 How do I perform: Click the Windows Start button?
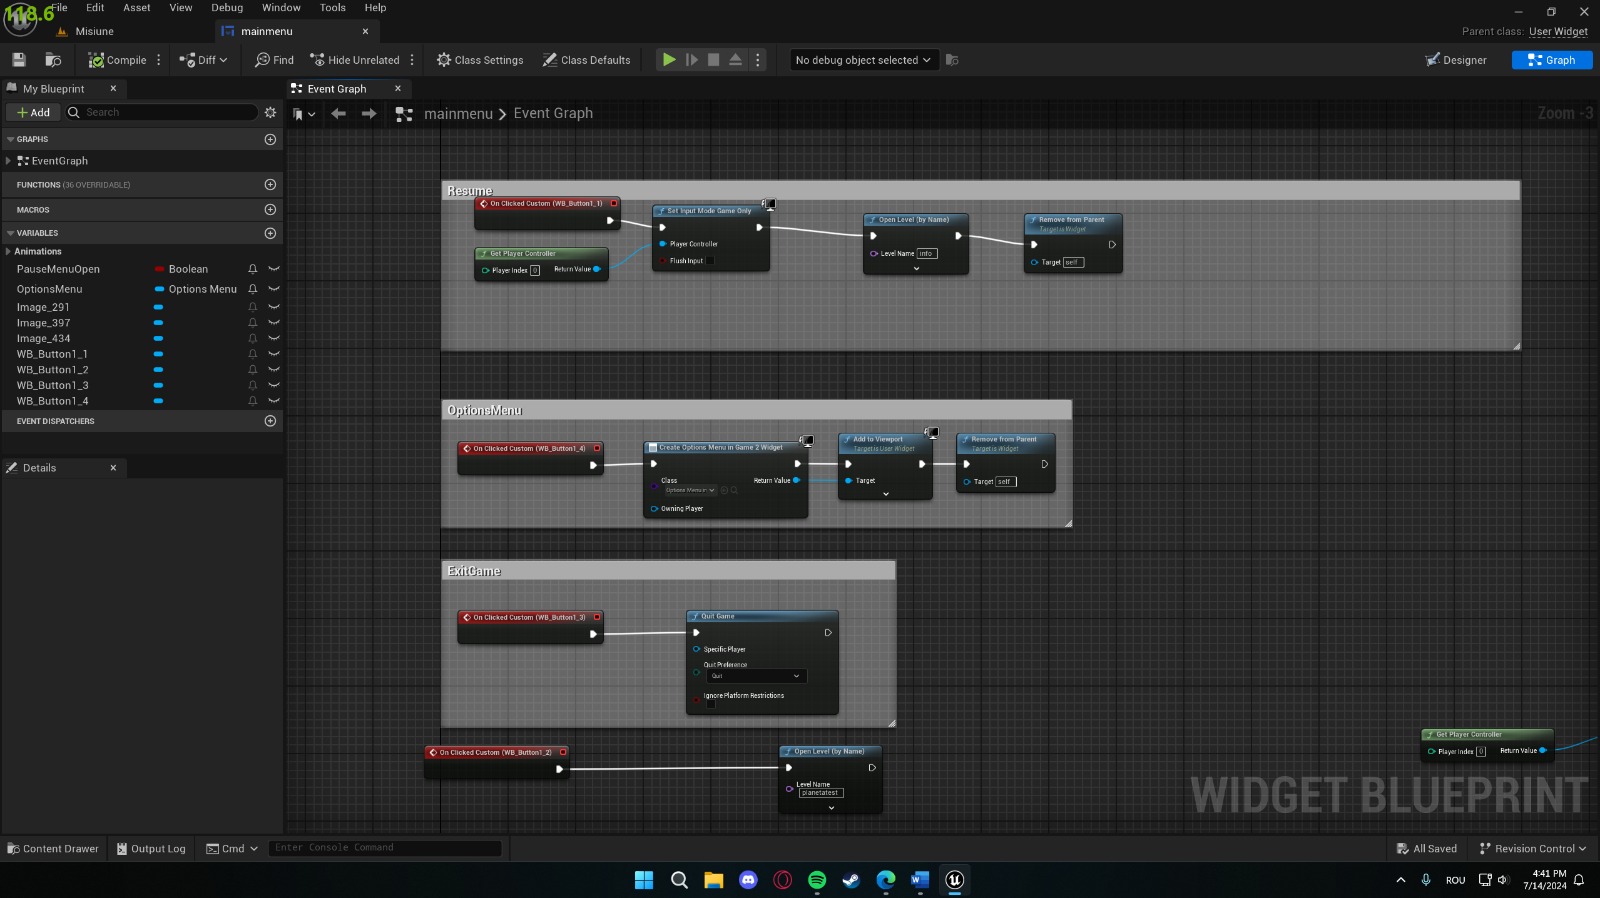coord(644,880)
